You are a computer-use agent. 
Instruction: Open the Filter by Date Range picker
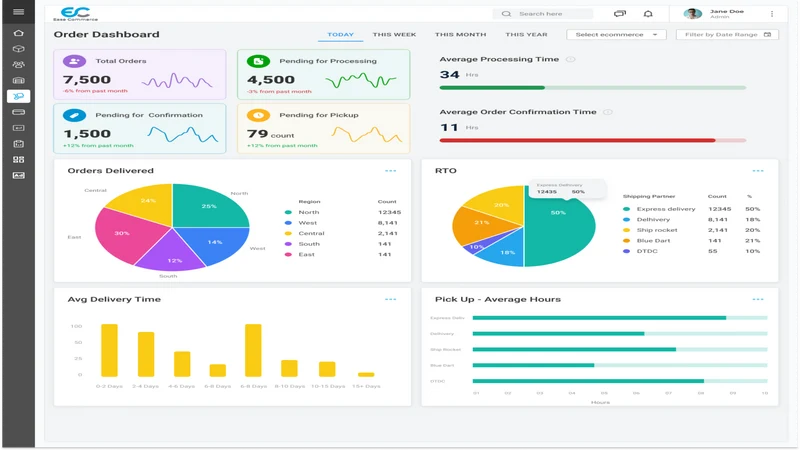click(x=727, y=35)
